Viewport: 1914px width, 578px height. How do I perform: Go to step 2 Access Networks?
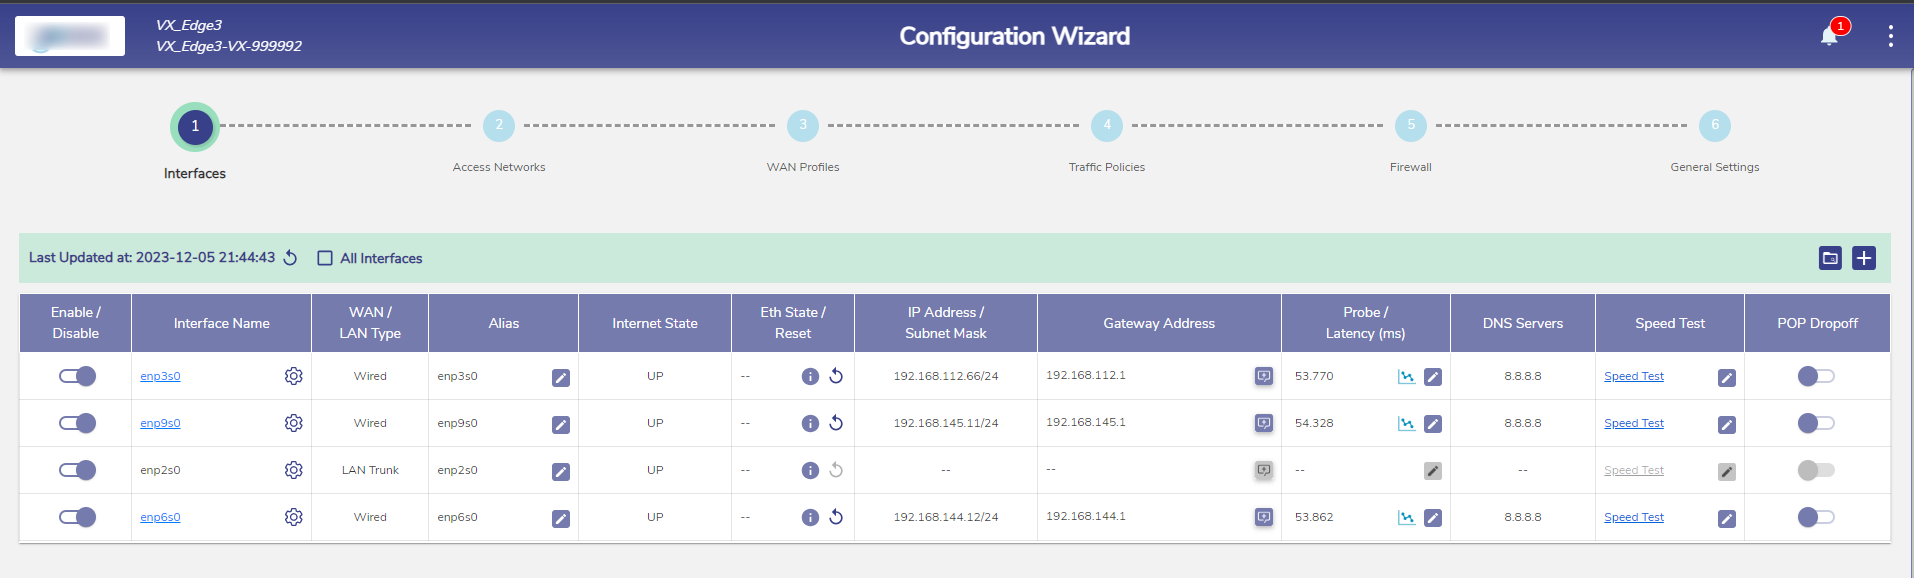click(499, 126)
